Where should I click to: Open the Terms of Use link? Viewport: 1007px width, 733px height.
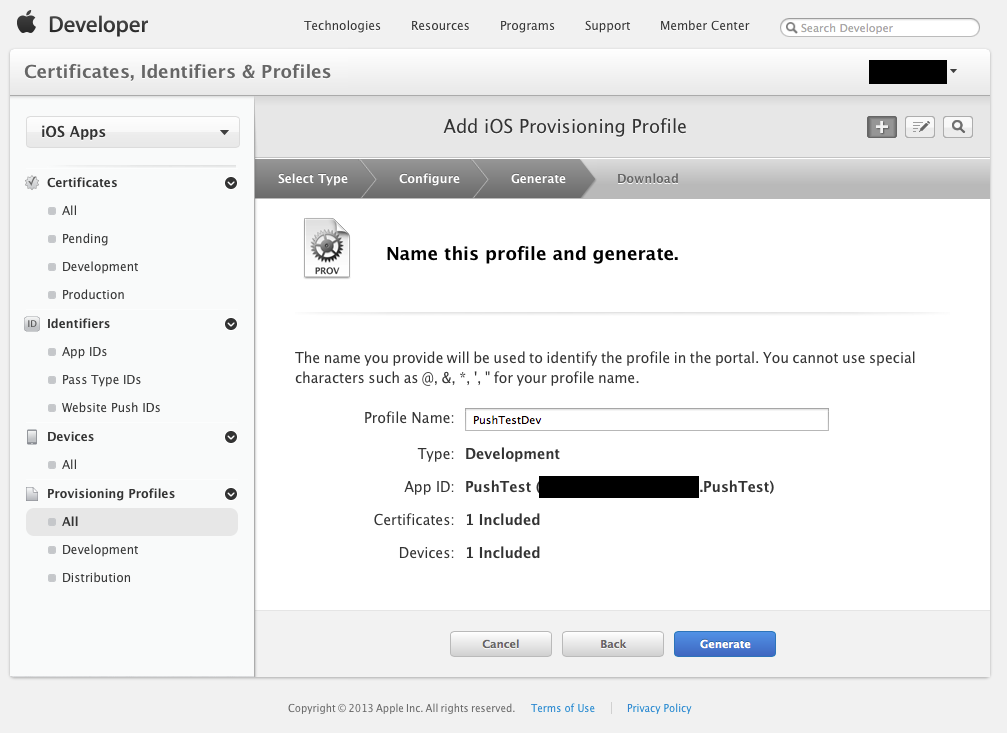[563, 708]
